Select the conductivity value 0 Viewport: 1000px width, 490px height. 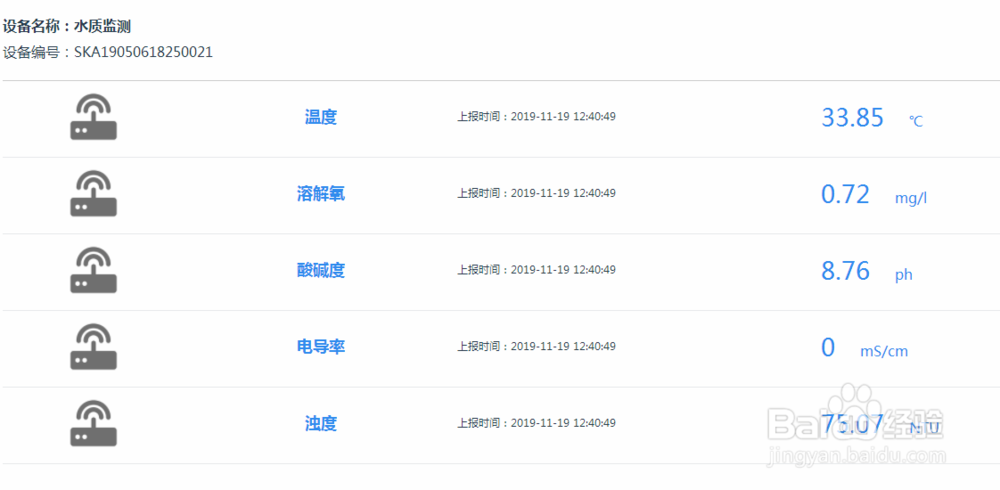coord(828,348)
